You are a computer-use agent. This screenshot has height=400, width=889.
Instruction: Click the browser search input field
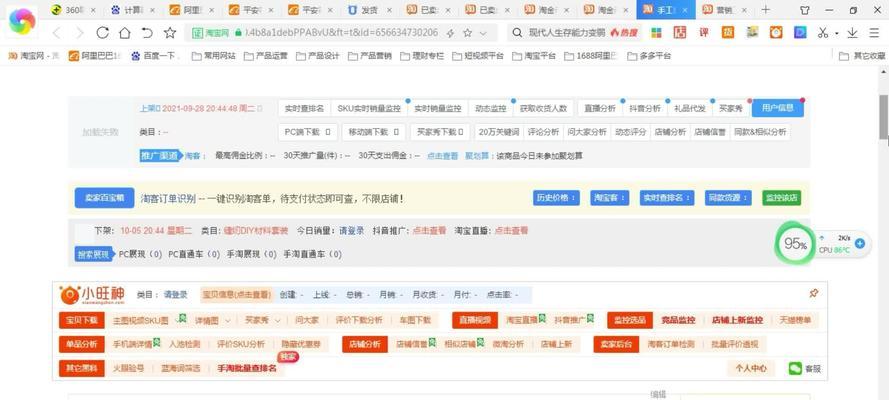(x=573, y=33)
